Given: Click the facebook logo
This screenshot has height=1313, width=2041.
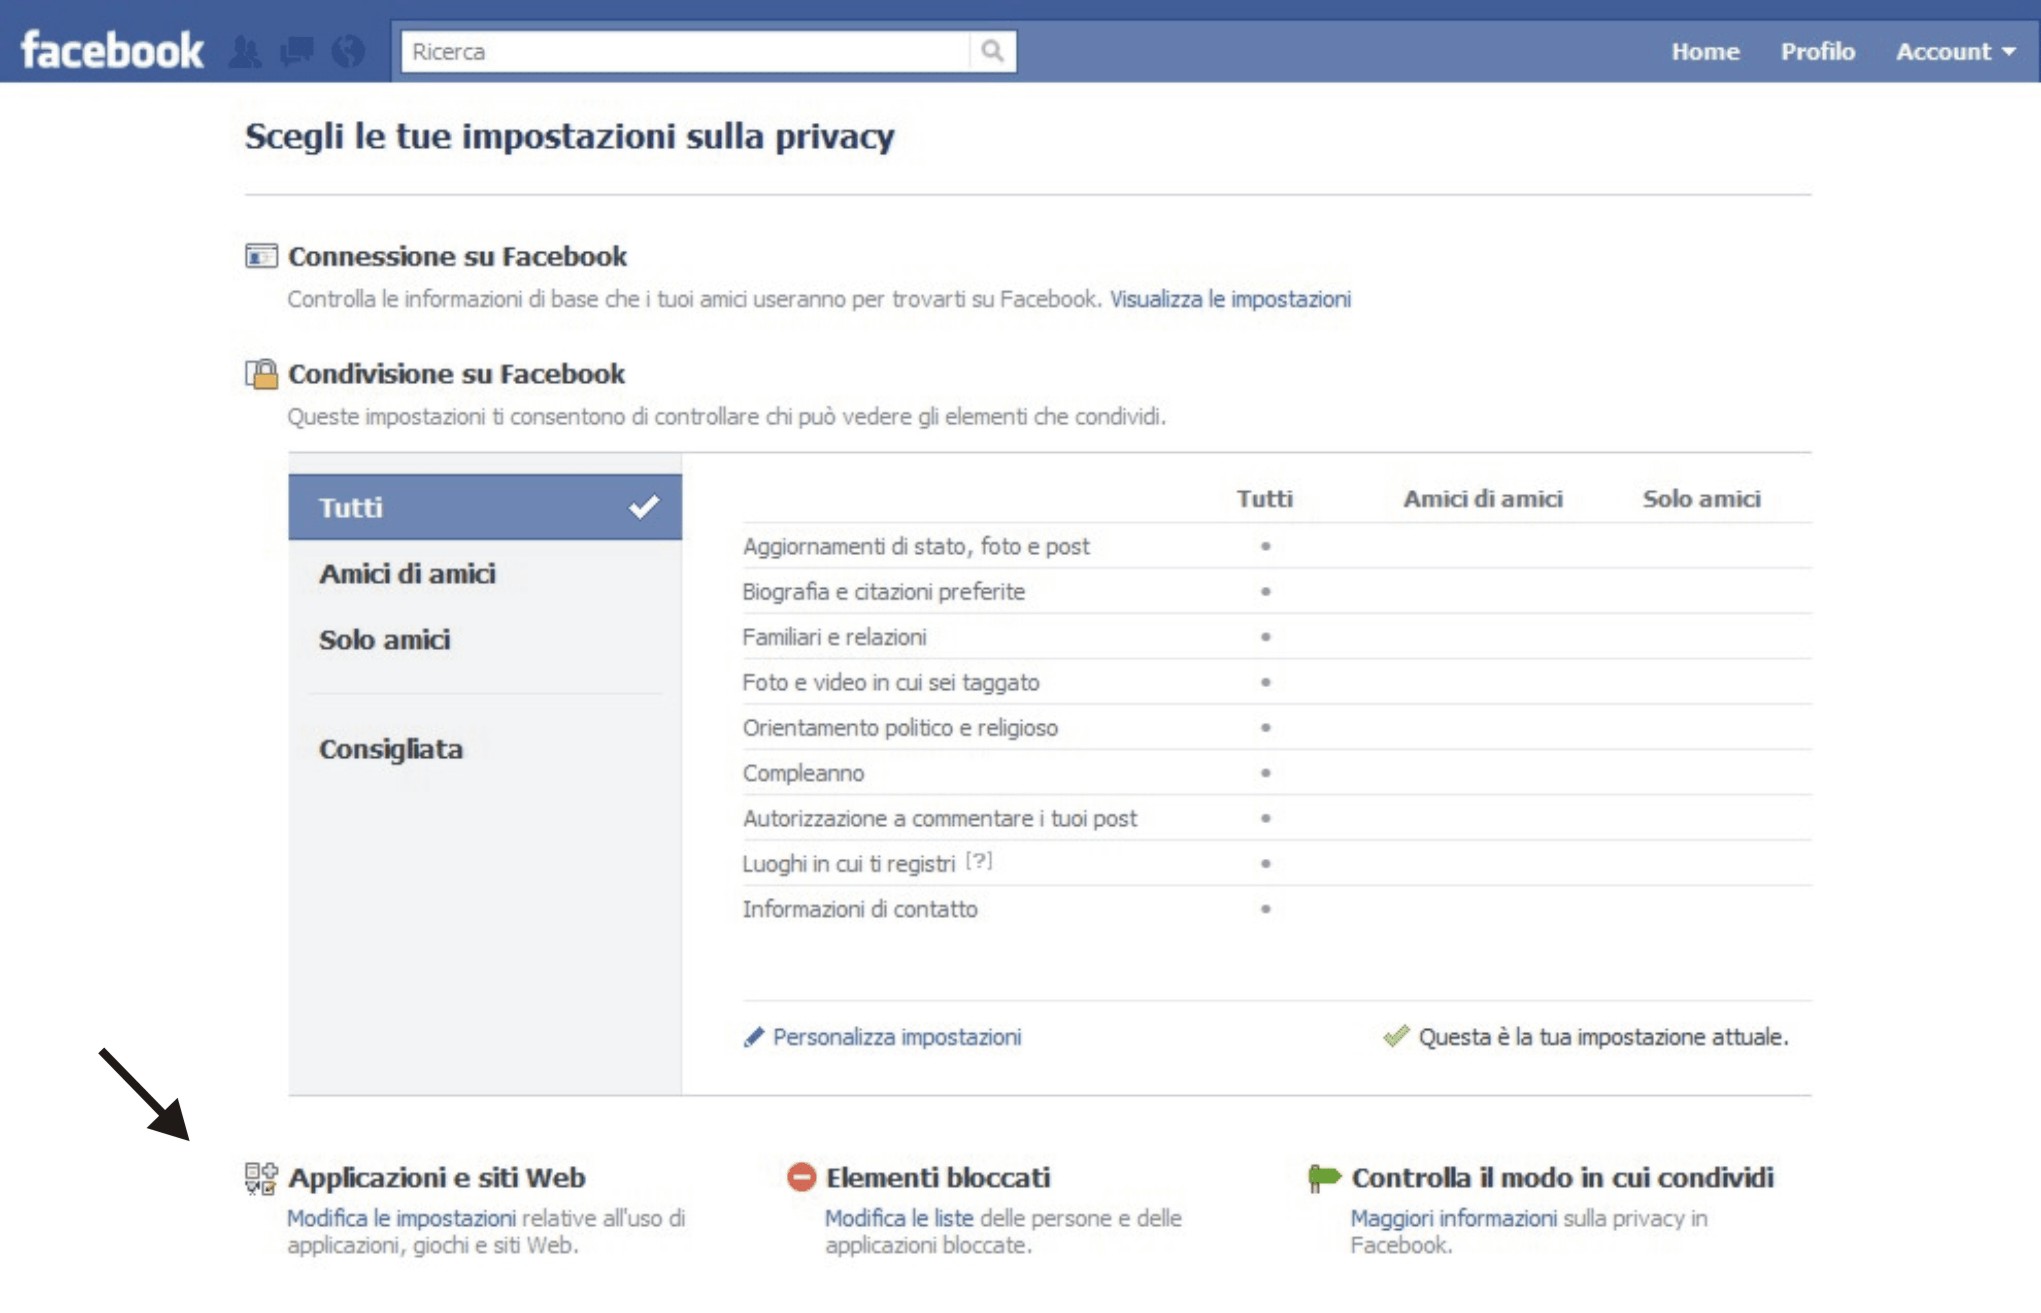Looking at the screenshot, I should click(112, 51).
